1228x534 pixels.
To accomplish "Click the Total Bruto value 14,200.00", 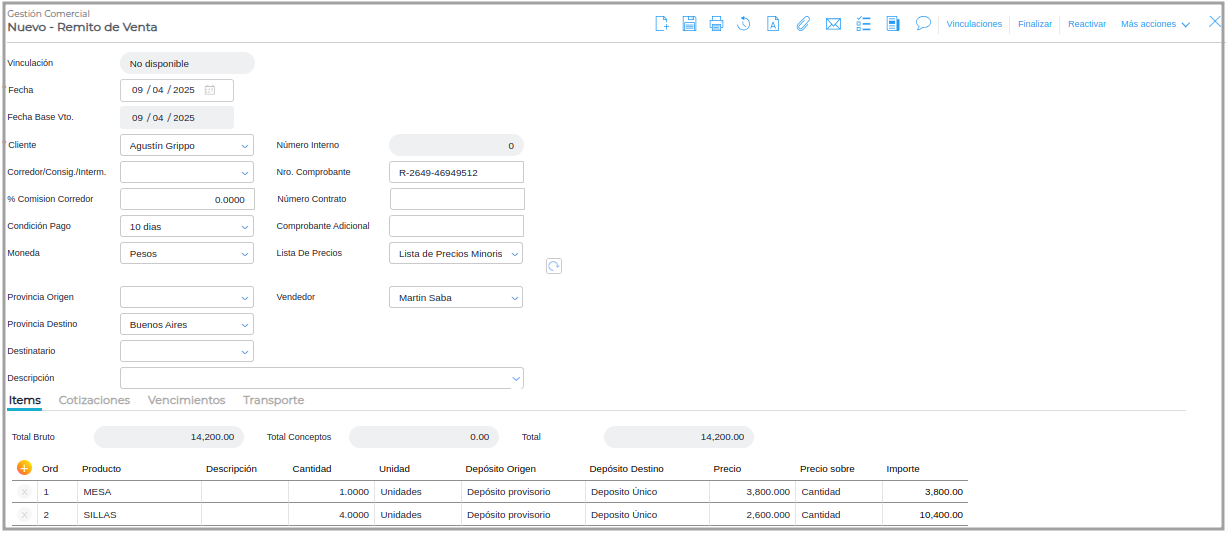I will pos(169,437).
